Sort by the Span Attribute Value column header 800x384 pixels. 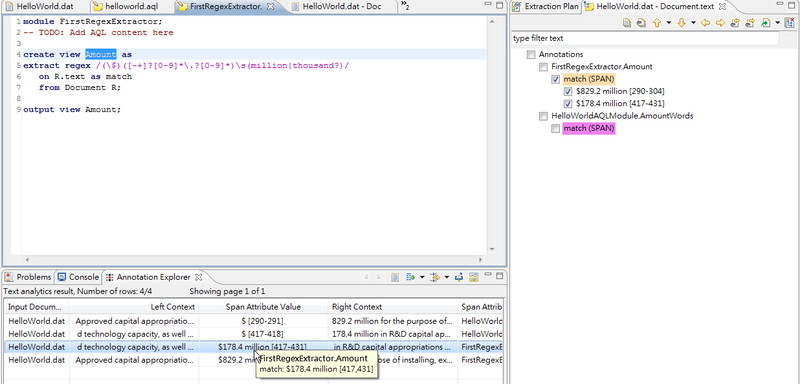(263, 306)
